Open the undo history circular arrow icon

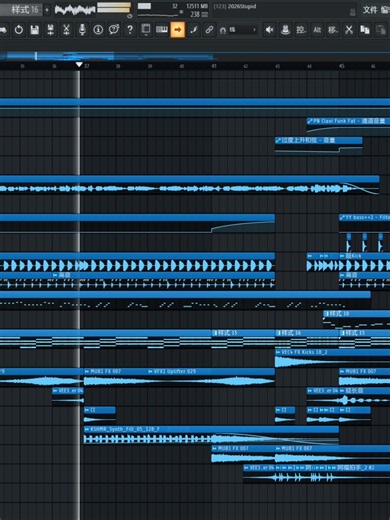(19, 30)
